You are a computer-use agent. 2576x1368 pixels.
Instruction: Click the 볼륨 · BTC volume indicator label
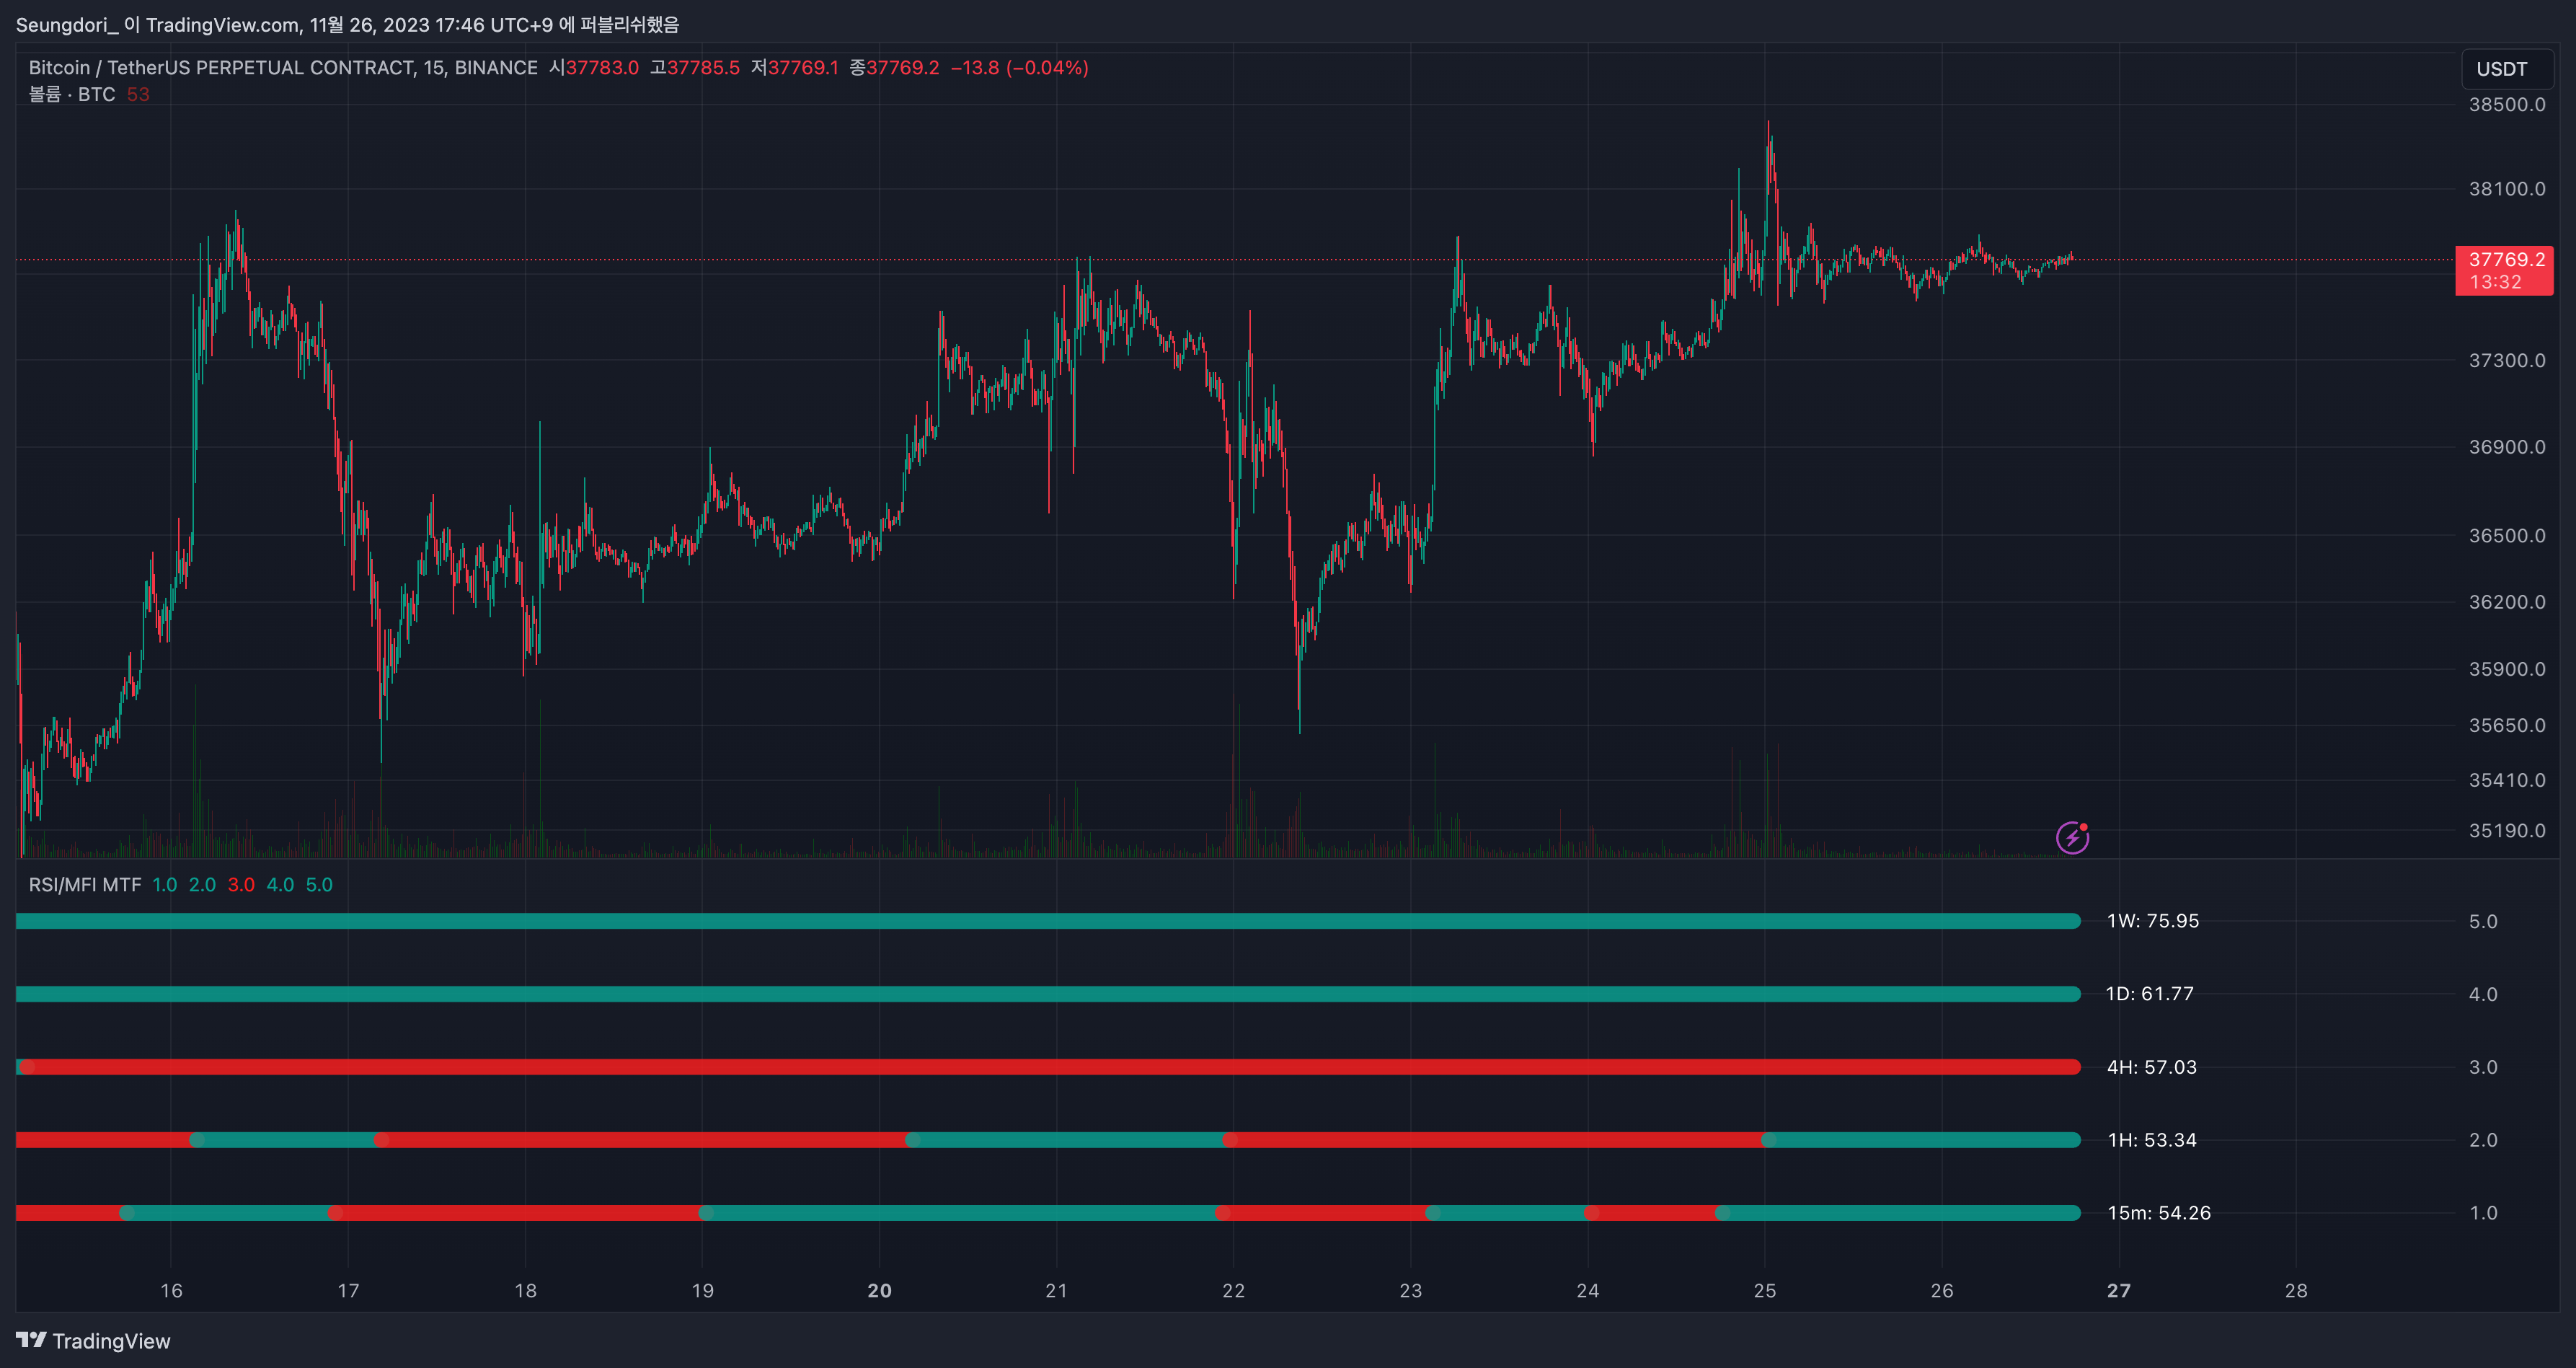72,94
